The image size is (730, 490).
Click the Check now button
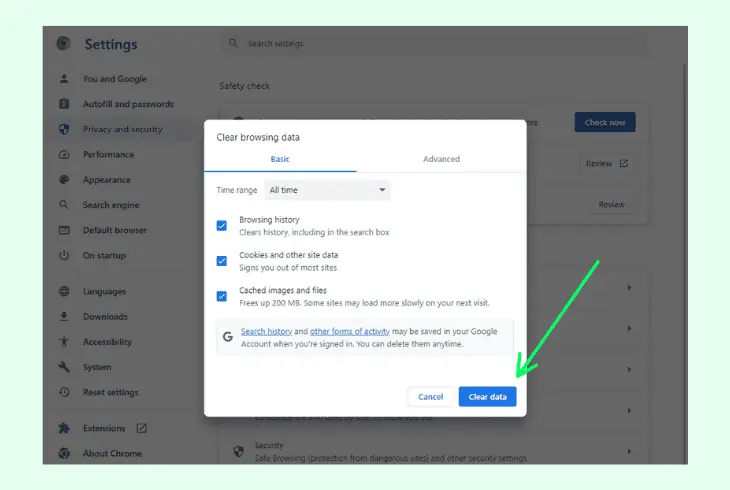pyautogui.click(x=605, y=122)
